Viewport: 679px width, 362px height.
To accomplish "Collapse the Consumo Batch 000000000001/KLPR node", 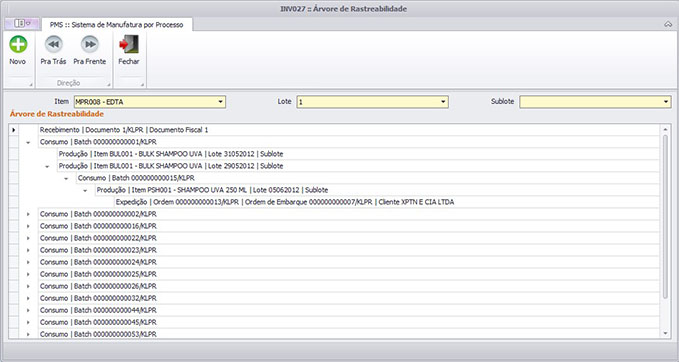I will point(28,142).
